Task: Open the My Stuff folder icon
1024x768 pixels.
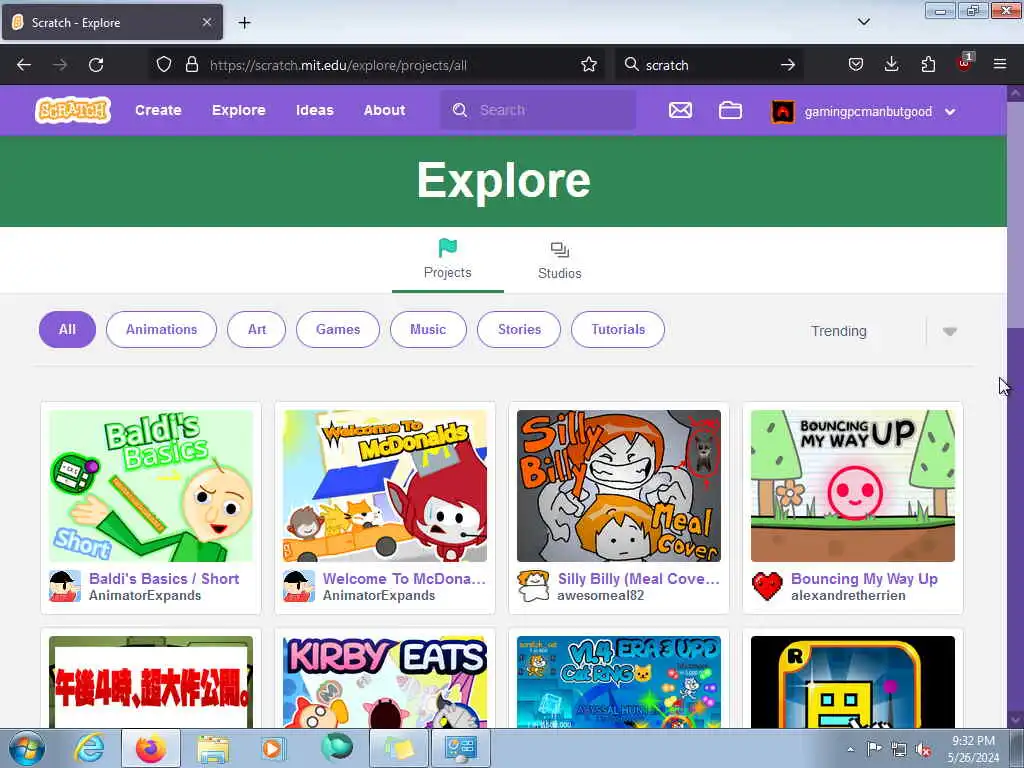Action: tap(730, 110)
